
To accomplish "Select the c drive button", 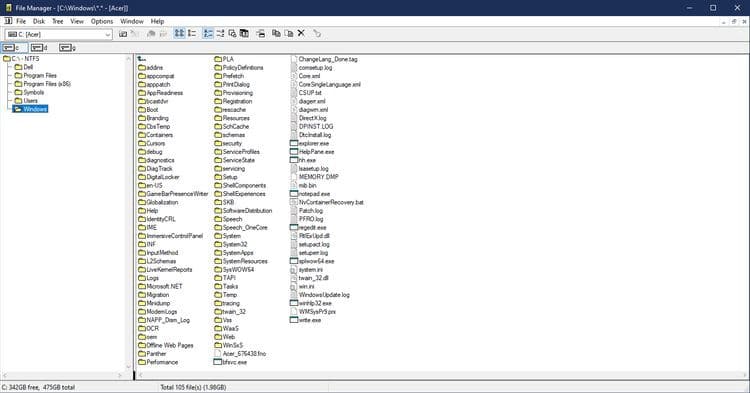I will click(x=14, y=48).
